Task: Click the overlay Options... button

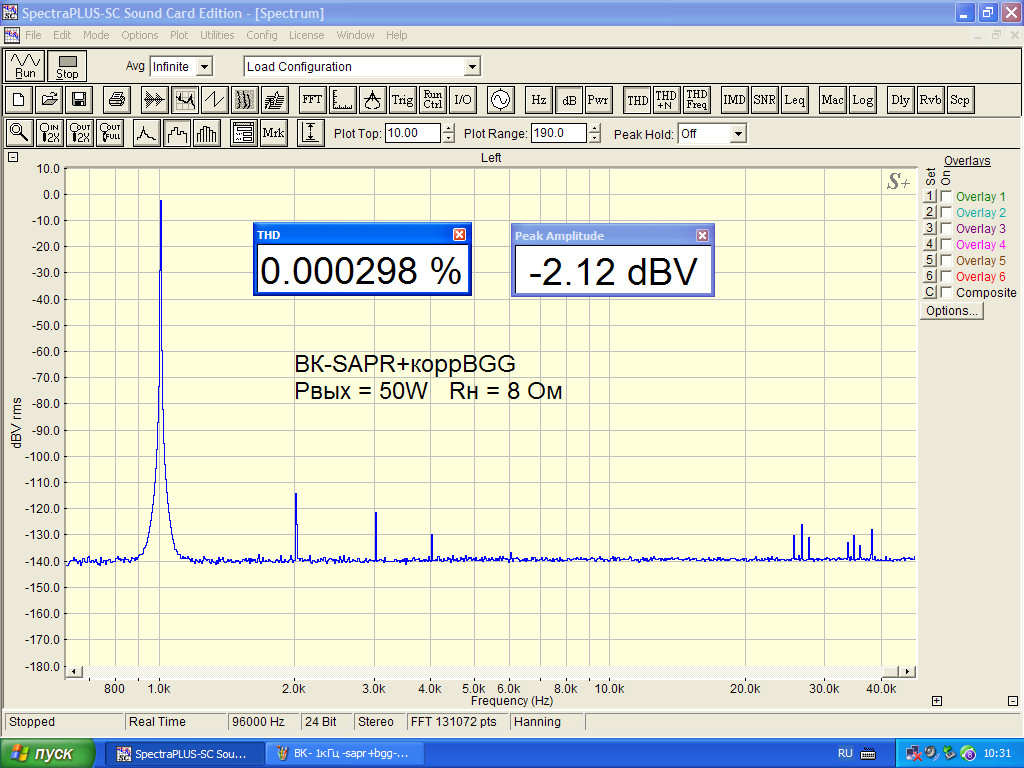Action: pos(951,311)
